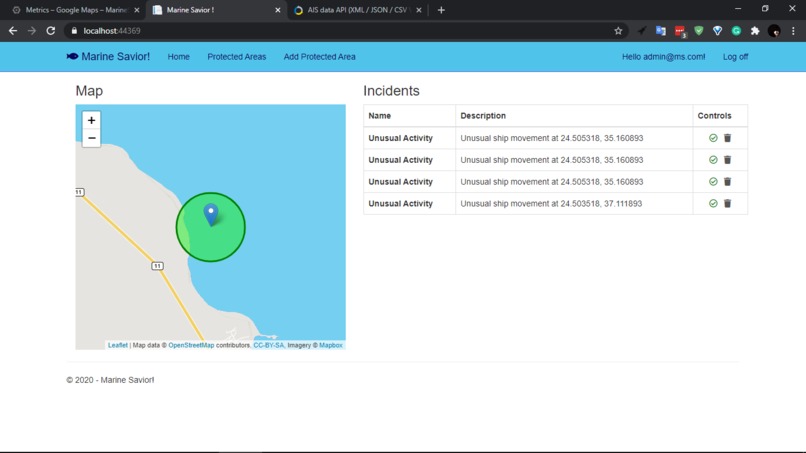The width and height of the screenshot is (806, 453).
Task: Delete second Unusual Activity incident
Action: (727, 160)
